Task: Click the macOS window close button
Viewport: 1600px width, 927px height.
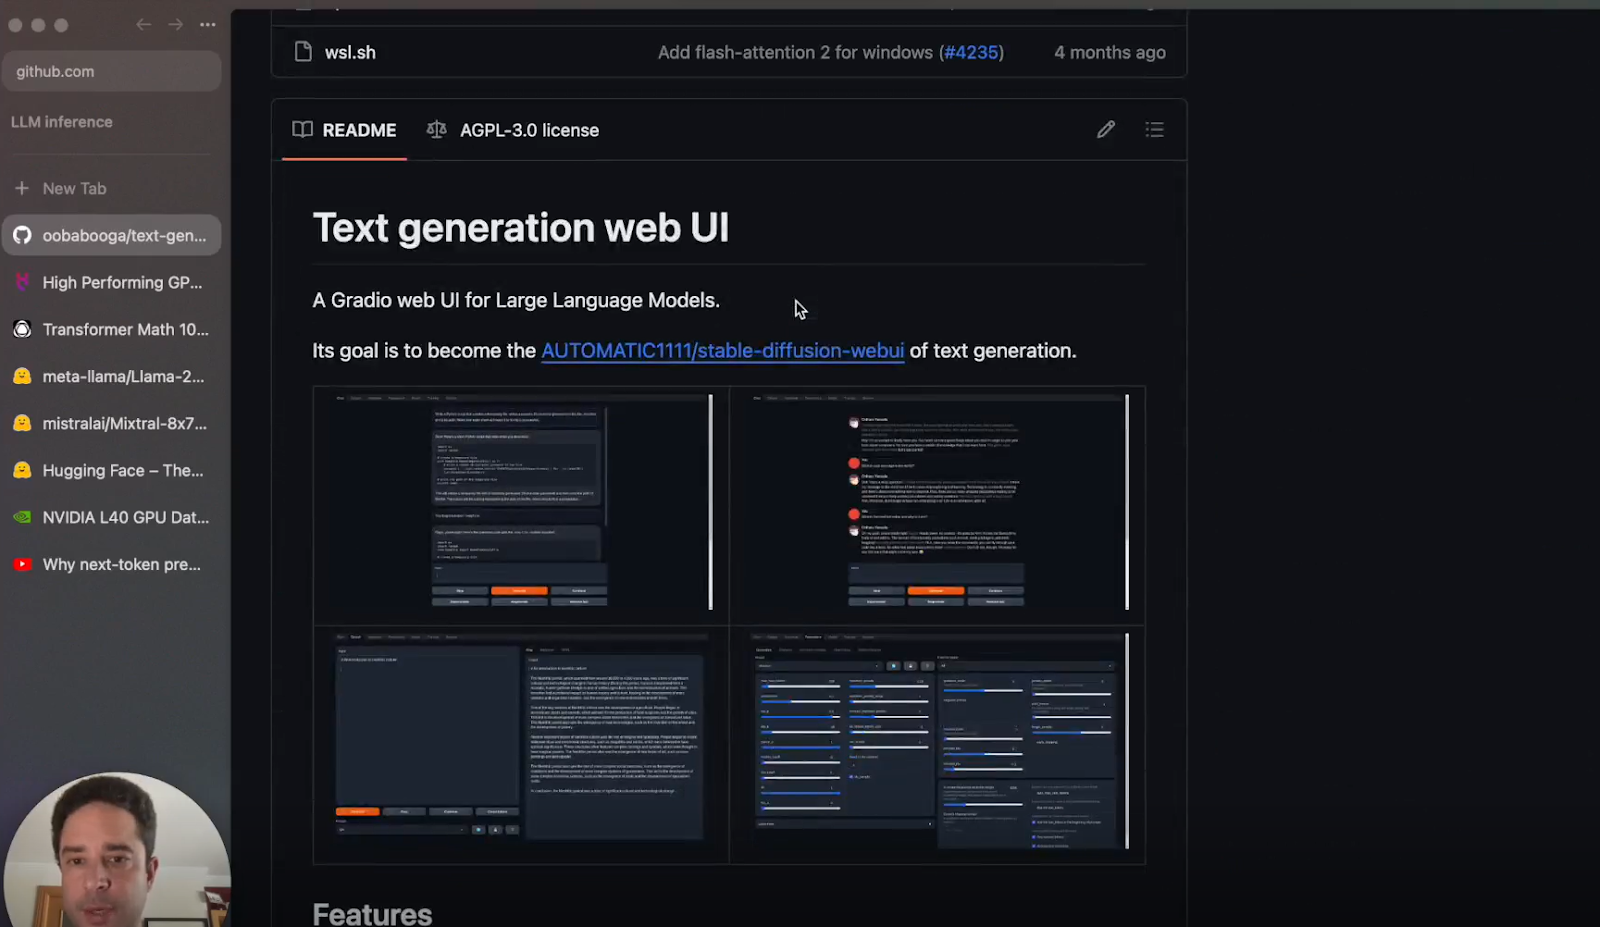Action: pos(15,25)
